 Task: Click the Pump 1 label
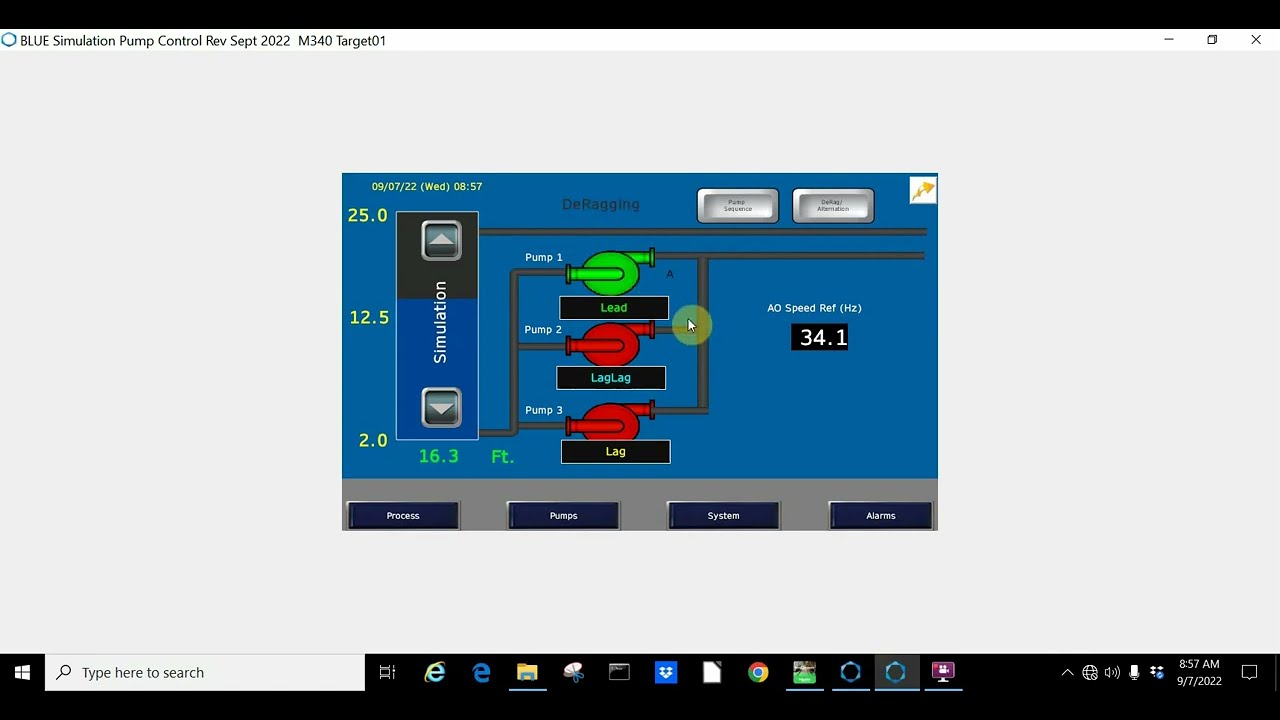click(544, 257)
